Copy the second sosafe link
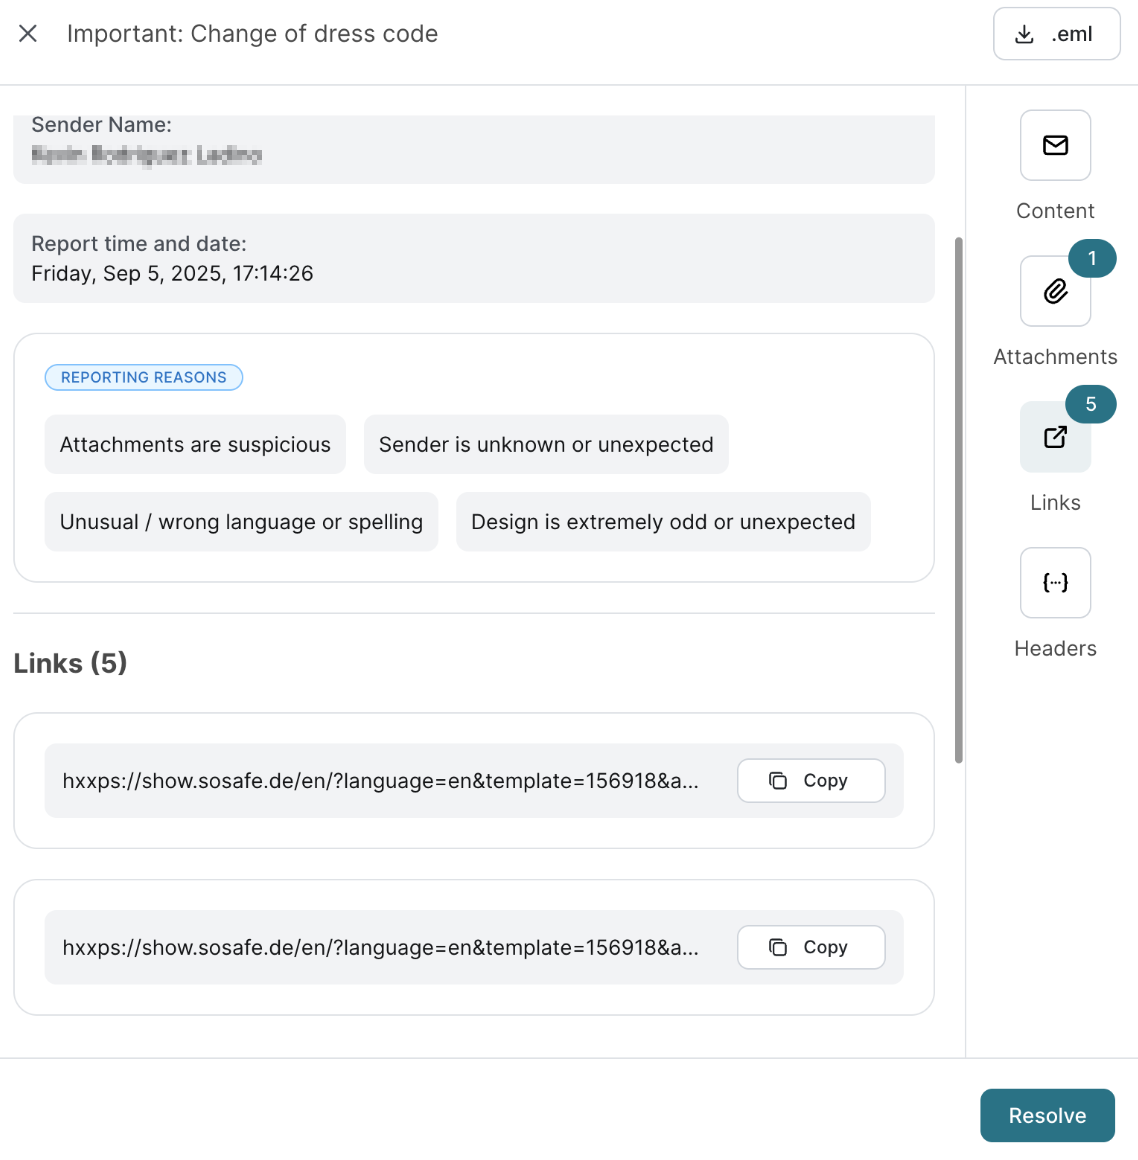Screen dimensions: 1138x1160 [811, 948]
